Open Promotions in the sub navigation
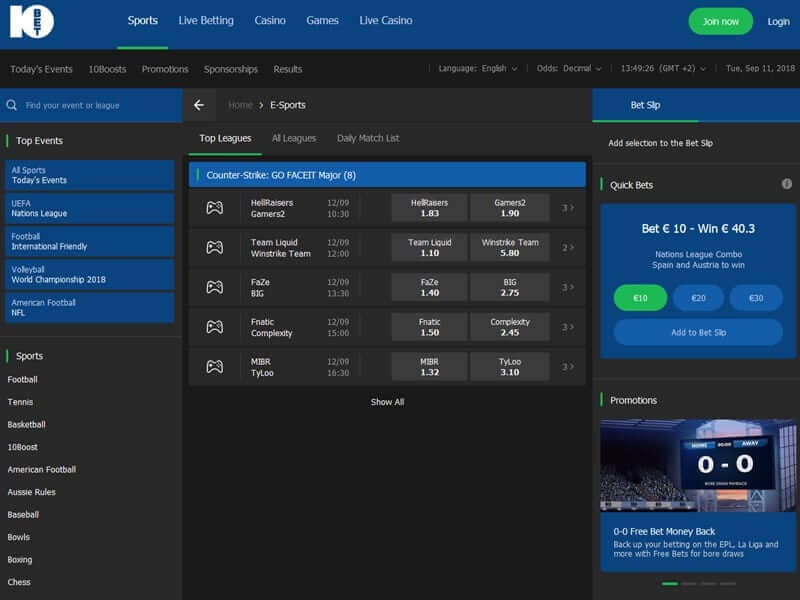The height and width of the screenshot is (600, 800). pyautogui.click(x=165, y=69)
